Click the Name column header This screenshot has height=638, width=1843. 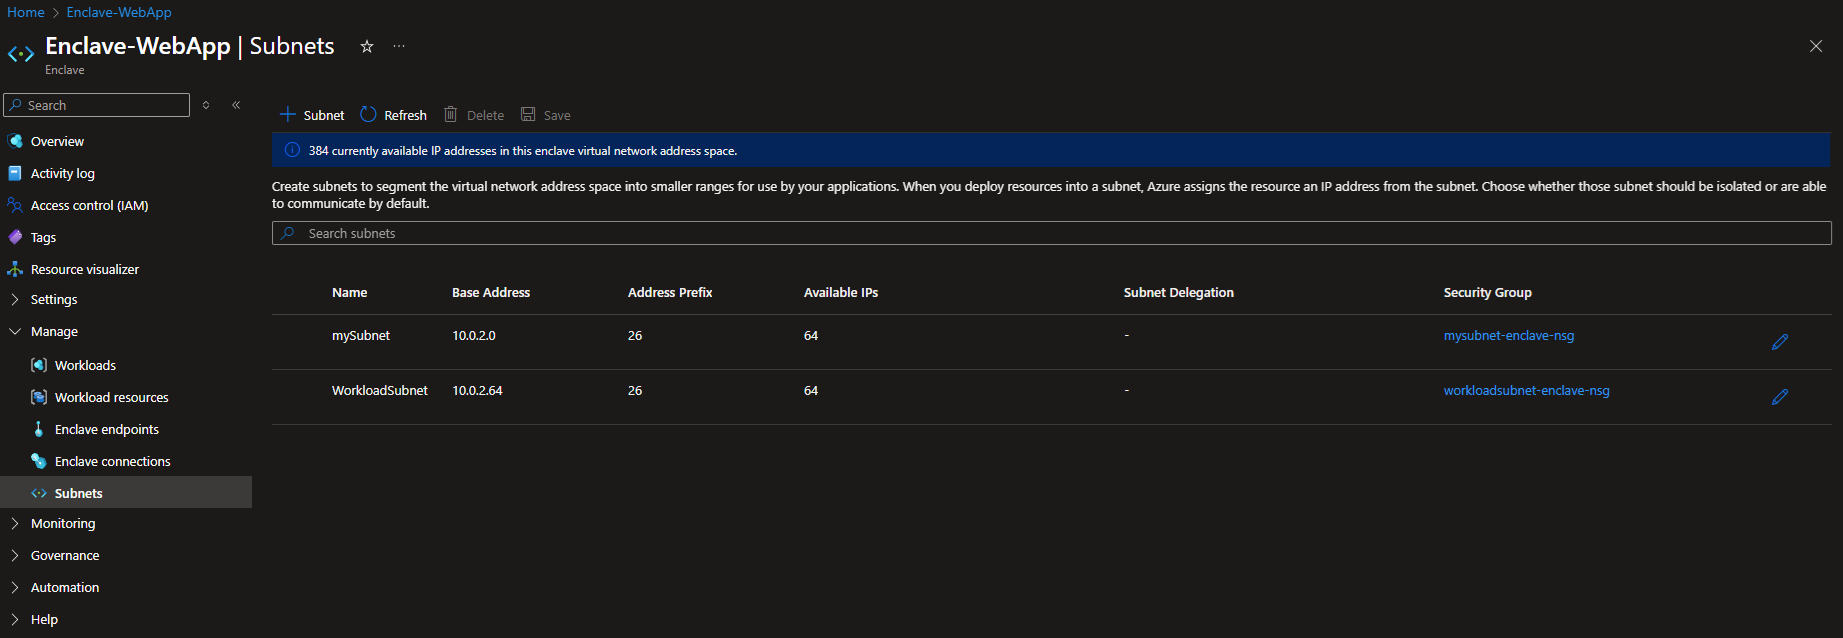coord(350,292)
